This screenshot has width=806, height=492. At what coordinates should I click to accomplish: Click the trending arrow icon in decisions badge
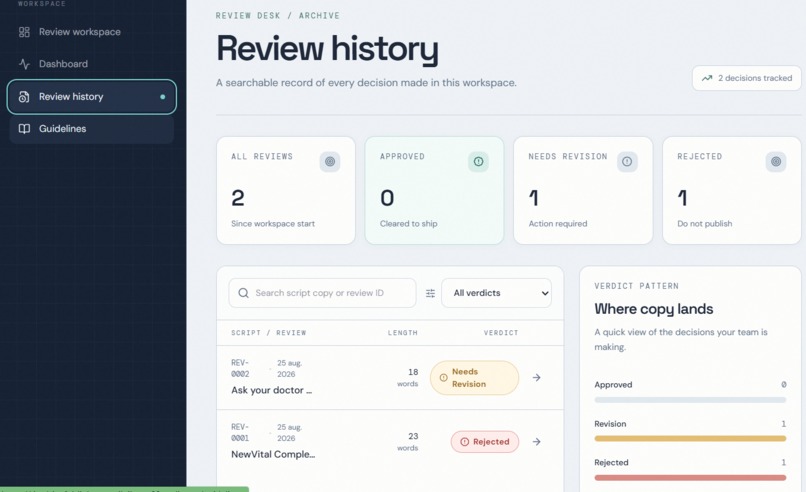tap(707, 78)
